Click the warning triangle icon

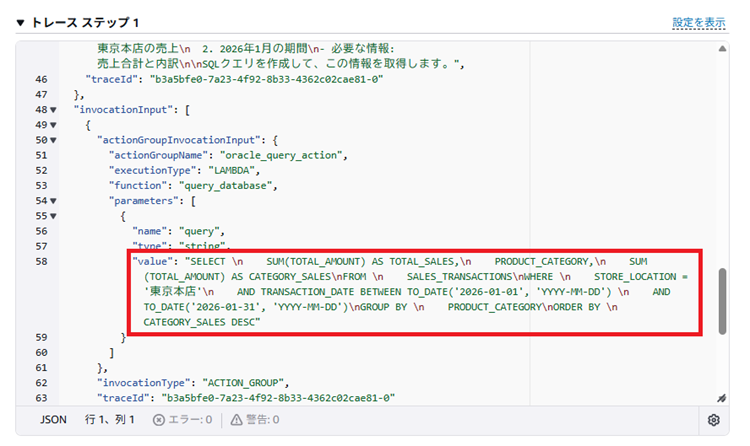pos(237,421)
